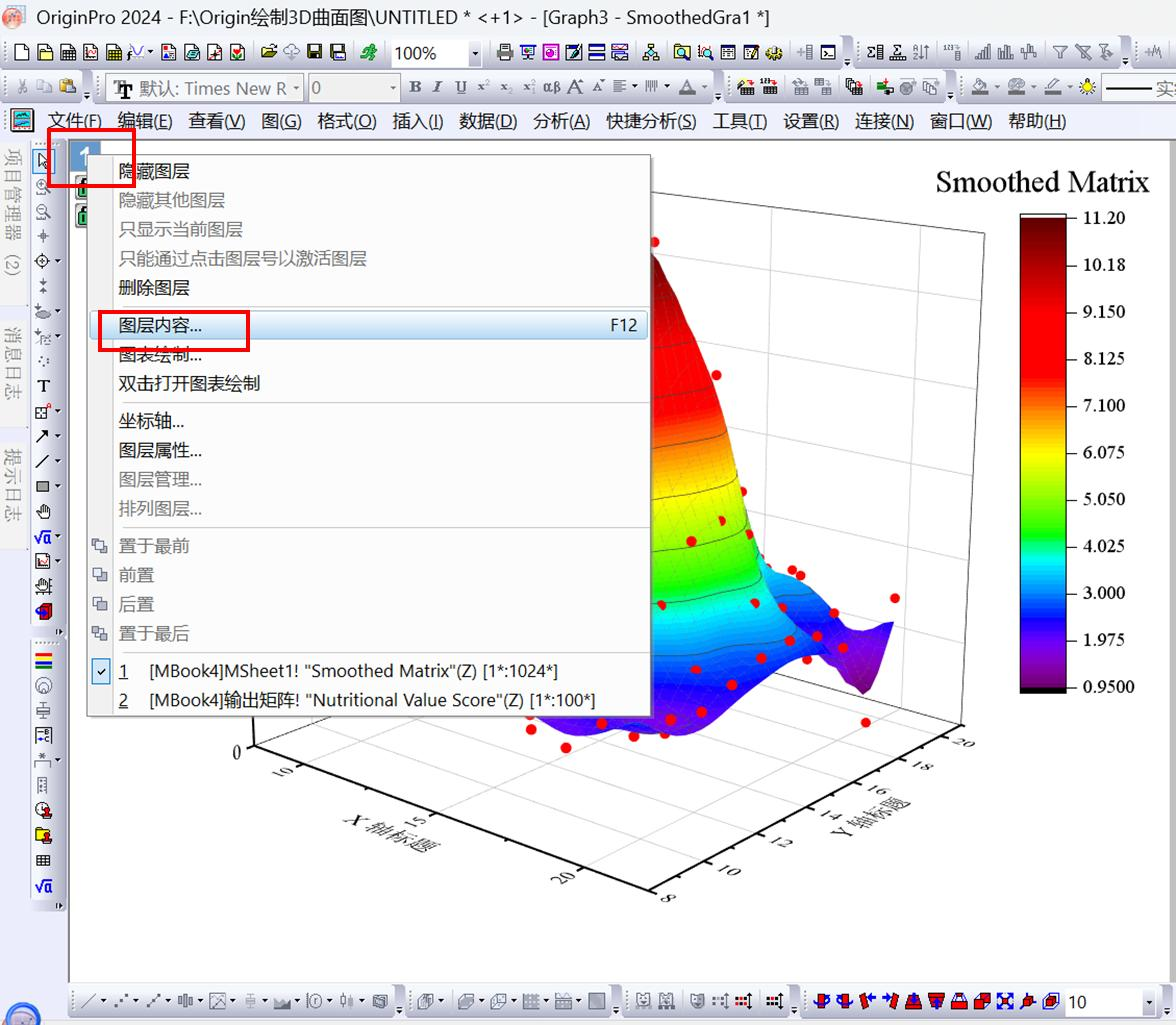This screenshot has height=1025, width=1176.
Task: Click the X 轴标题 axis title
Action: click(x=392, y=832)
